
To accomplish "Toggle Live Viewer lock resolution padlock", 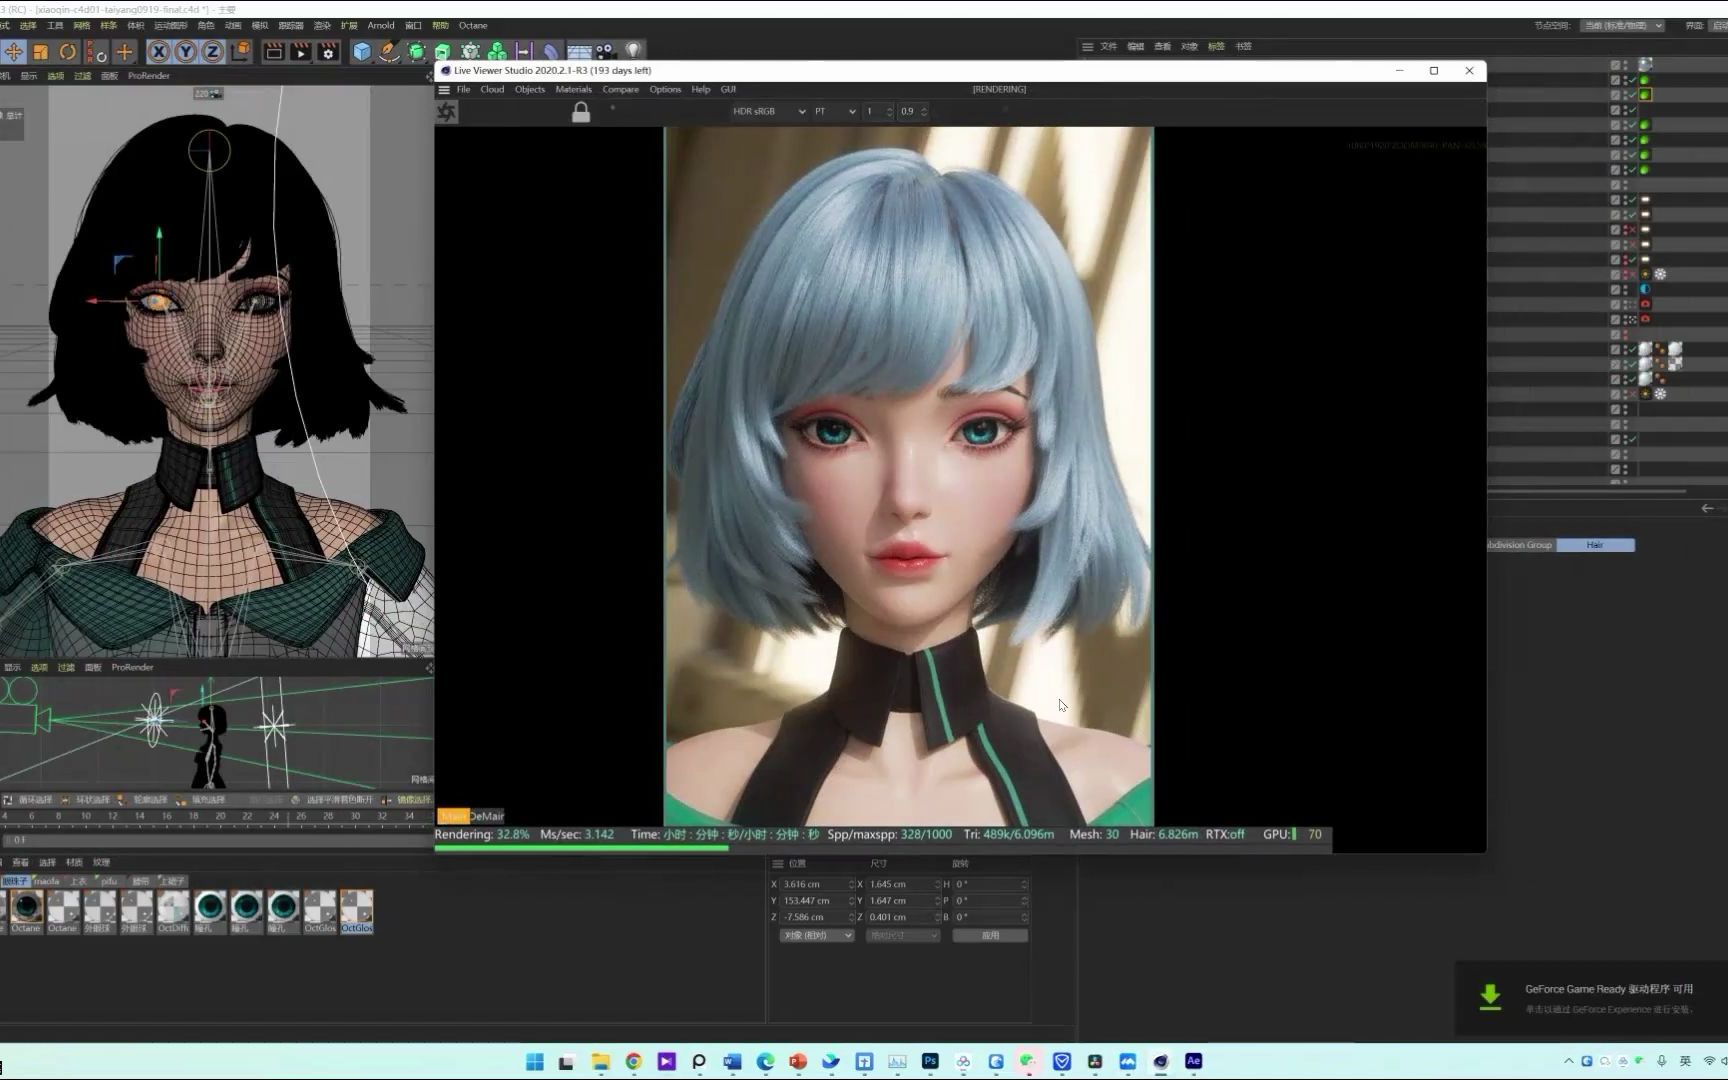I will 581,112.
